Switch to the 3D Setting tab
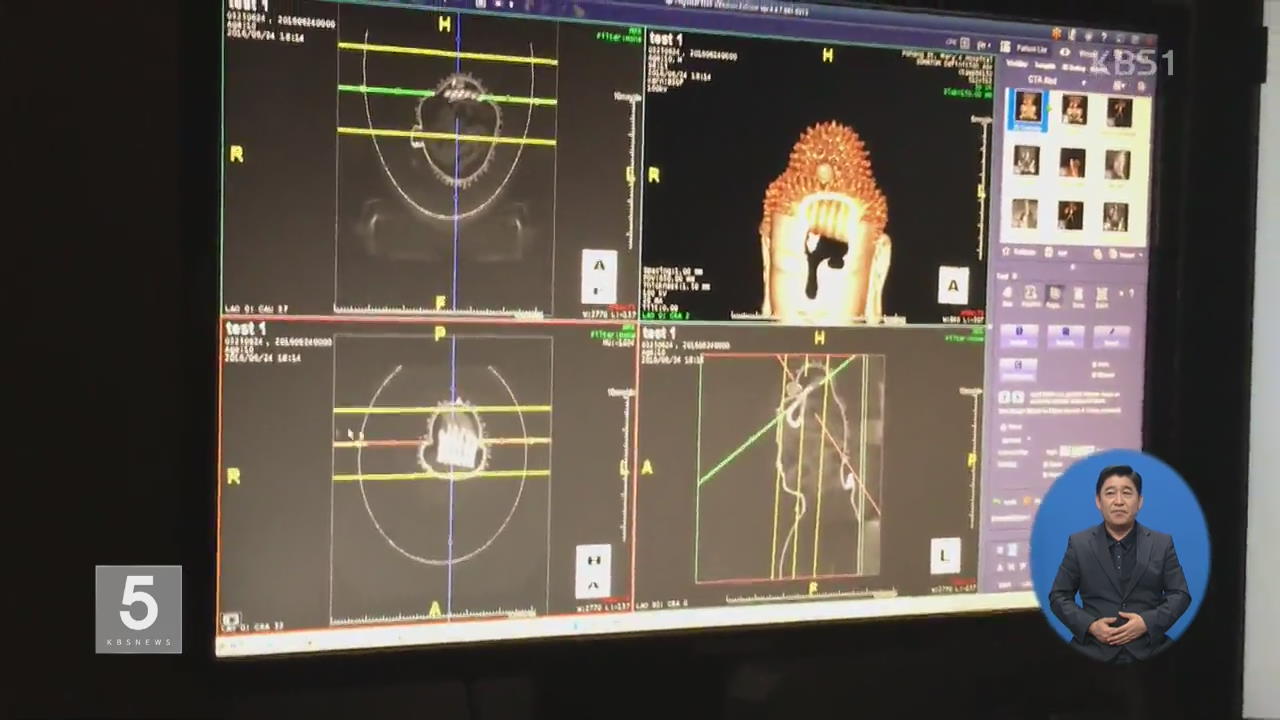1280x720 pixels. coord(1074,67)
